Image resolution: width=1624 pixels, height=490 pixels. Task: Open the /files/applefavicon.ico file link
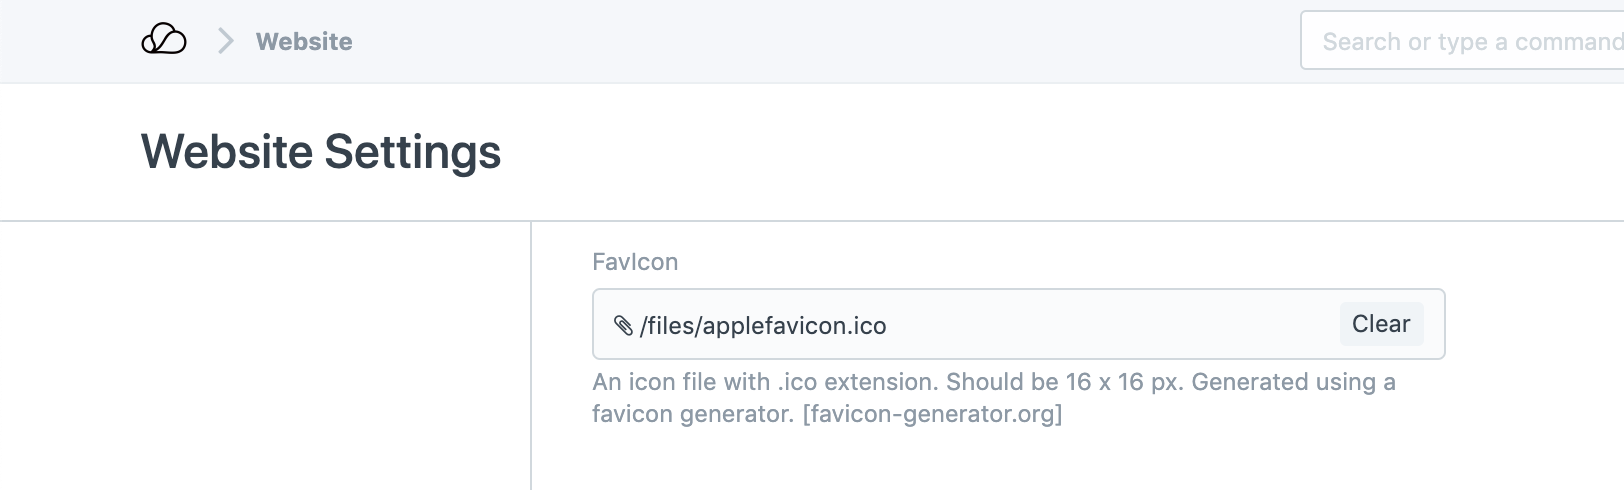tap(763, 326)
